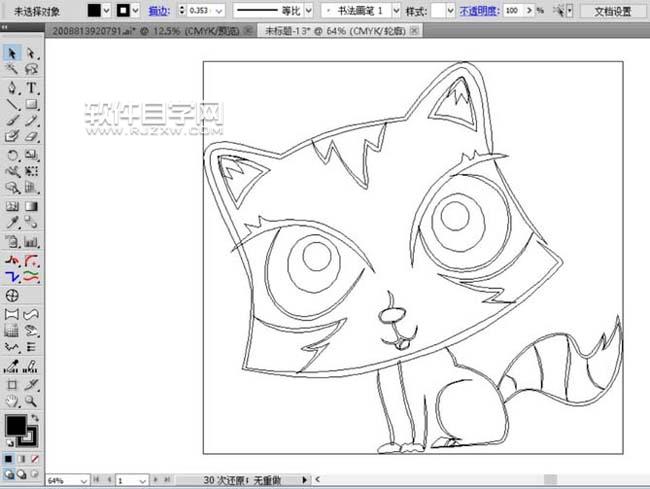Open the zoom level 64% dropdown
The height and width of the screenshot is (489, 650).
pos(84,481)
